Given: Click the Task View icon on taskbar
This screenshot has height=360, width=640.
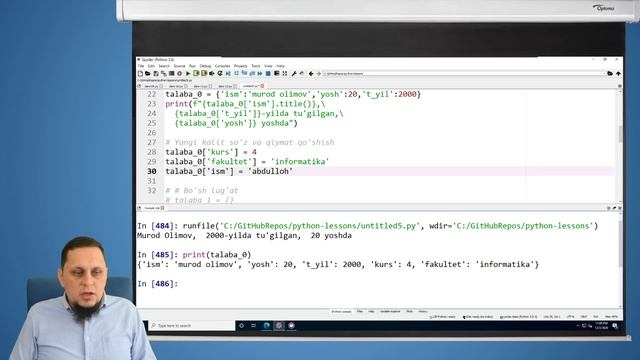Looking at the screenshot, I should click(x=253, y=326).
